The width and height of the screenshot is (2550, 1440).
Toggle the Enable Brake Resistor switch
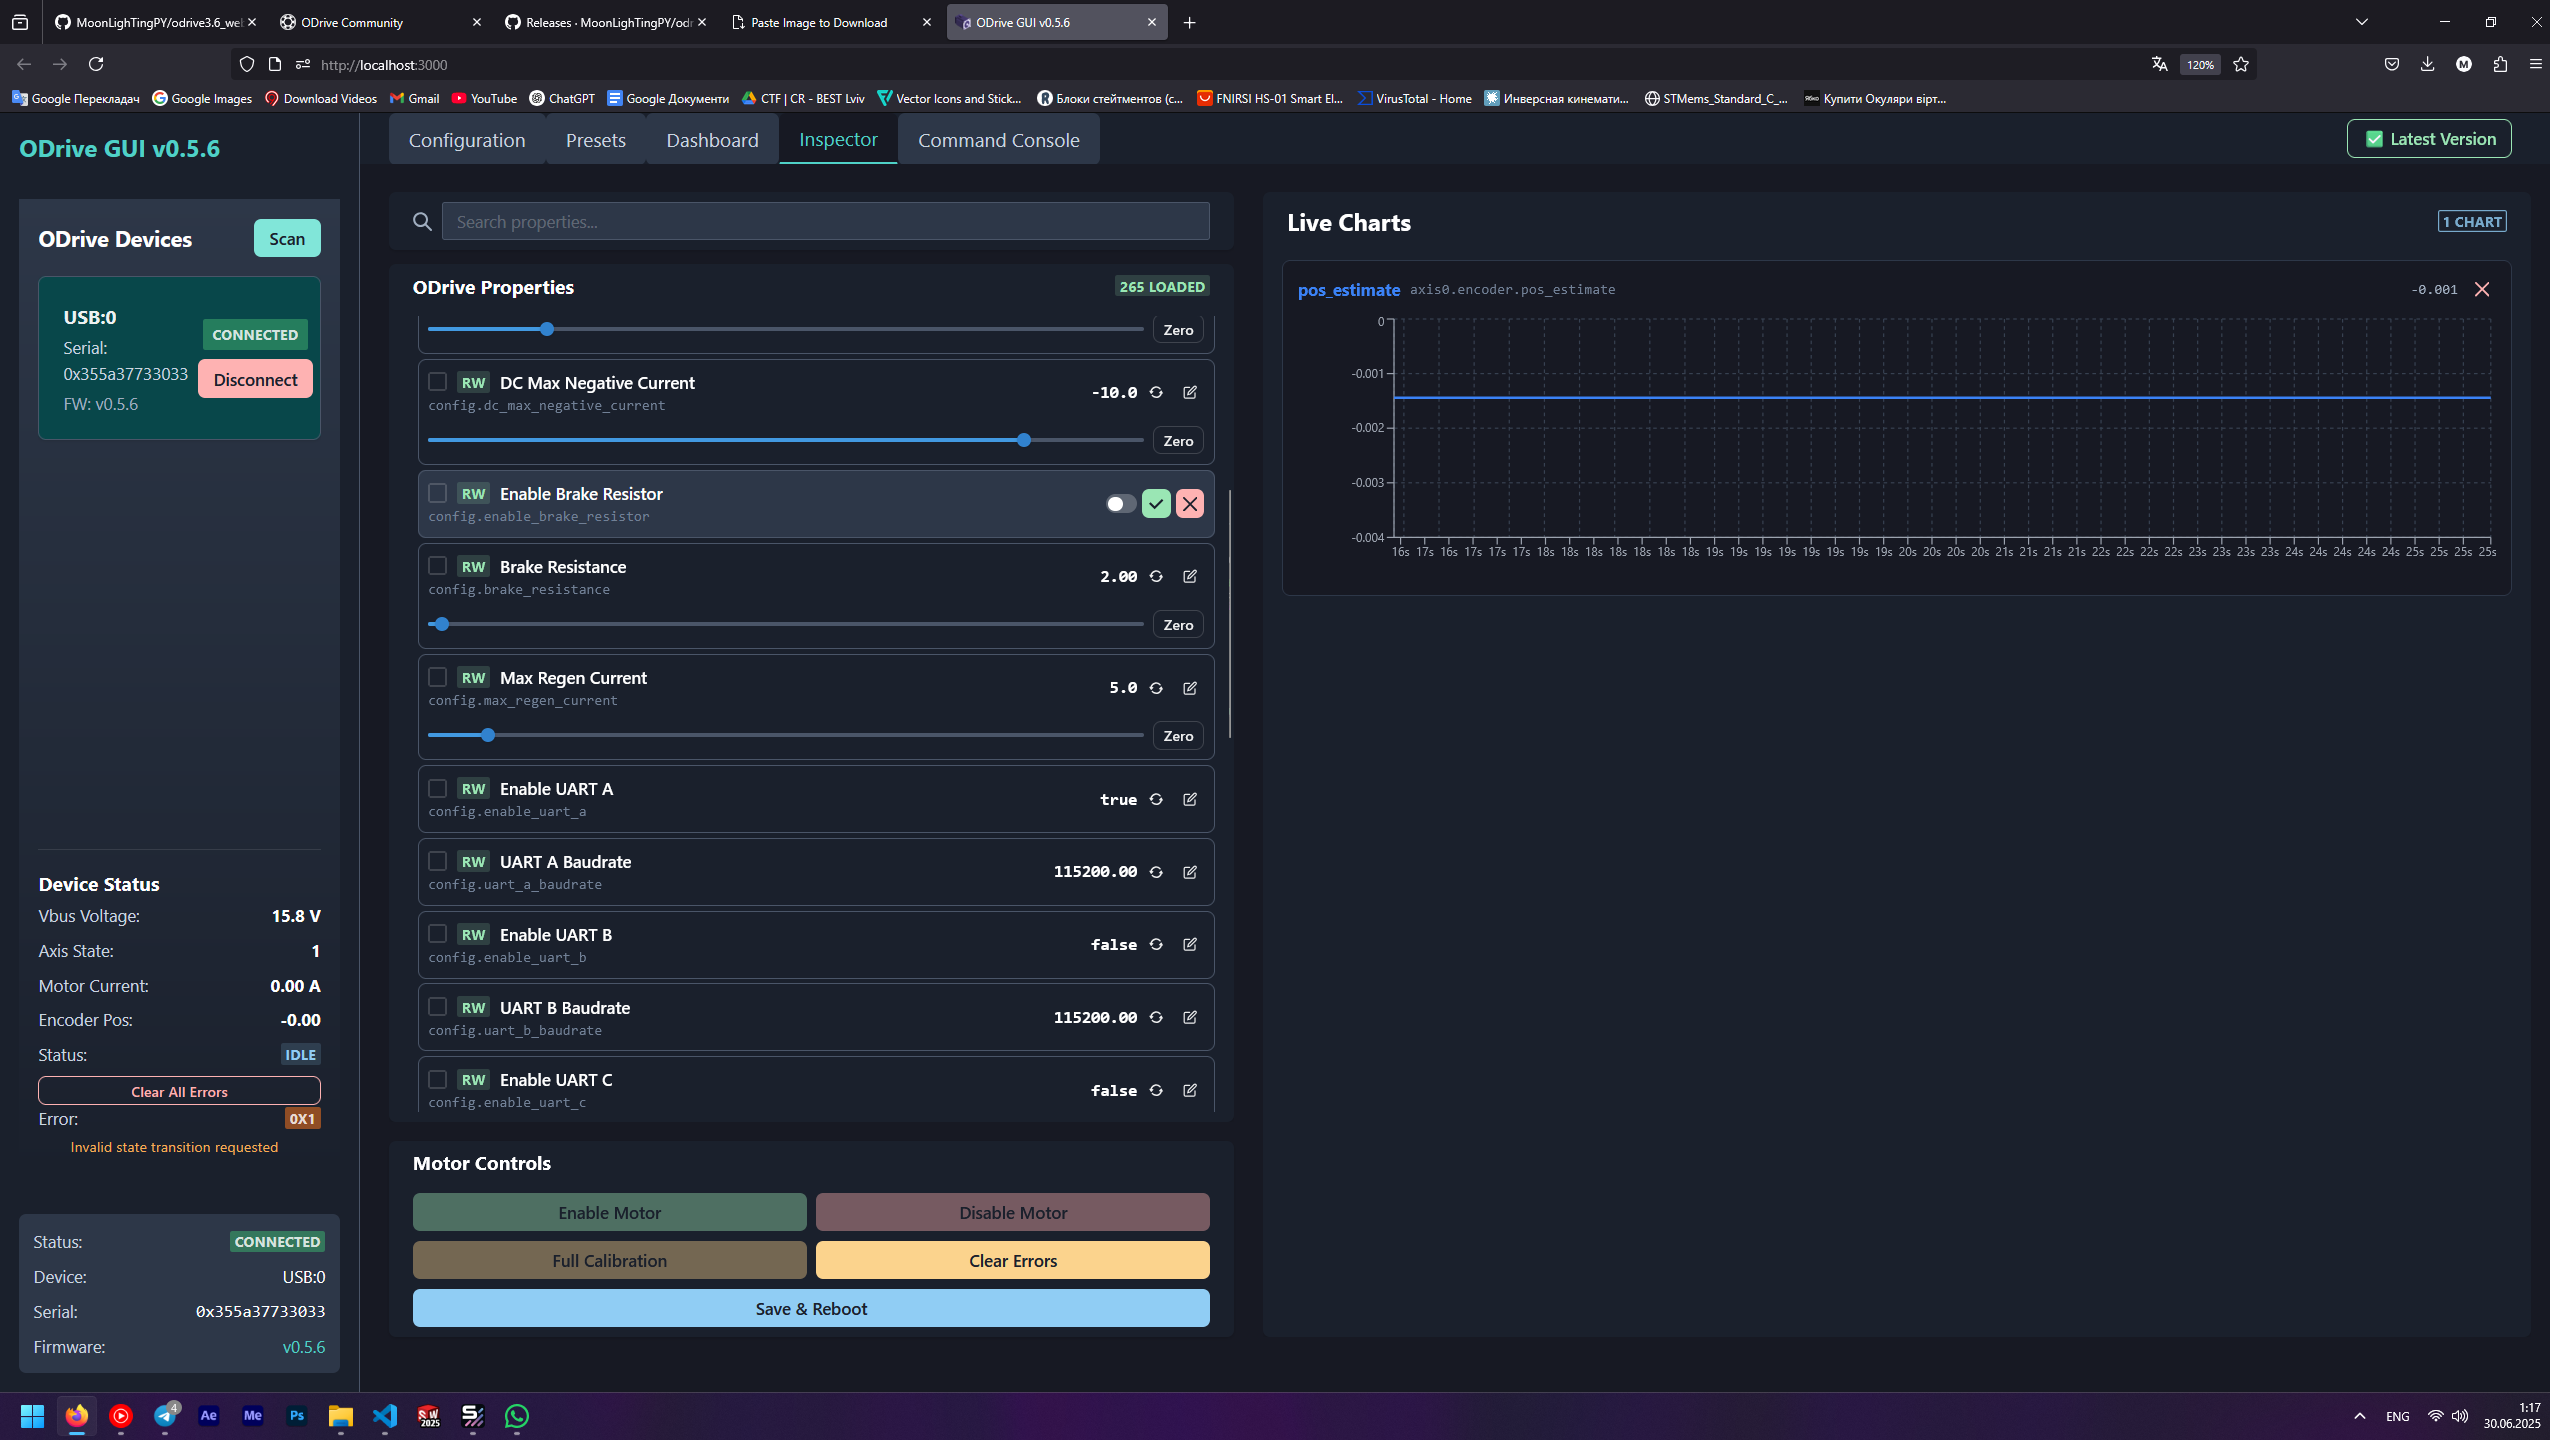[x=1120, y=504]
